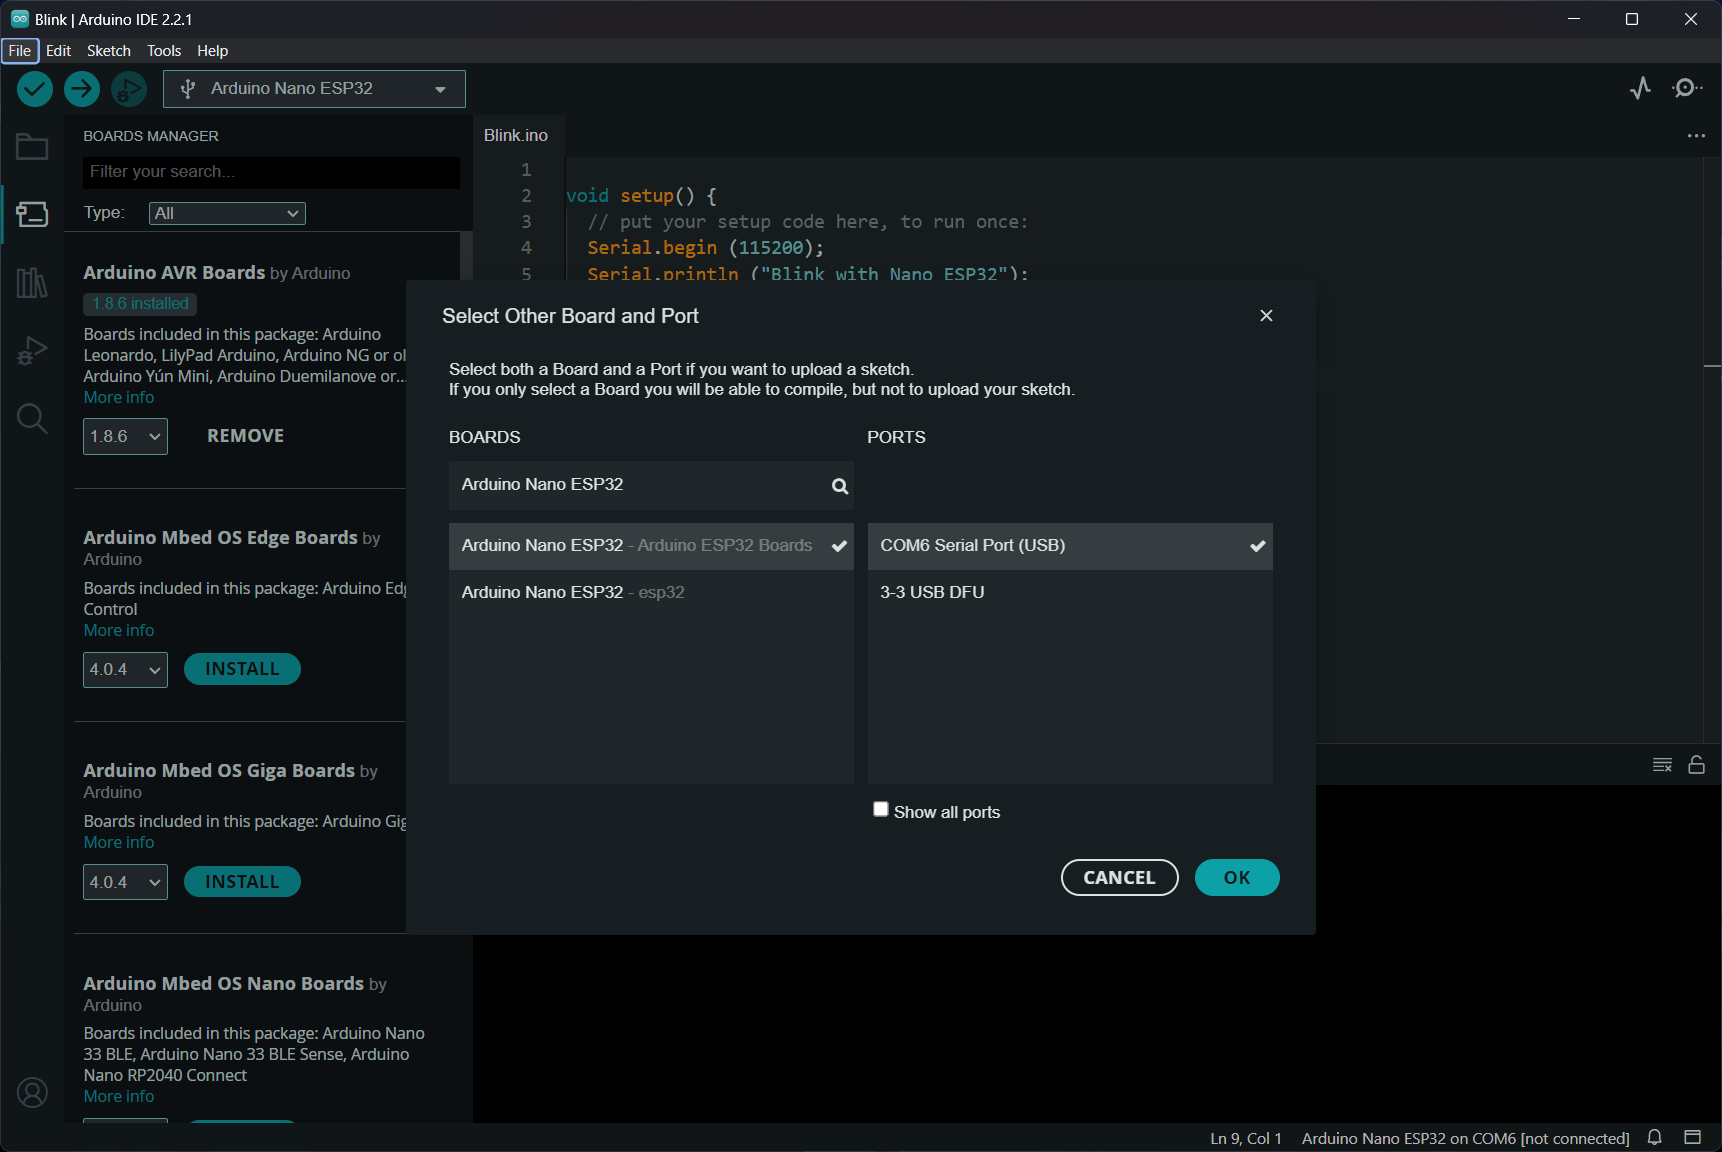
Task: Click REMOVE for Arduino AVR Boards
Action: pos(246,436)
